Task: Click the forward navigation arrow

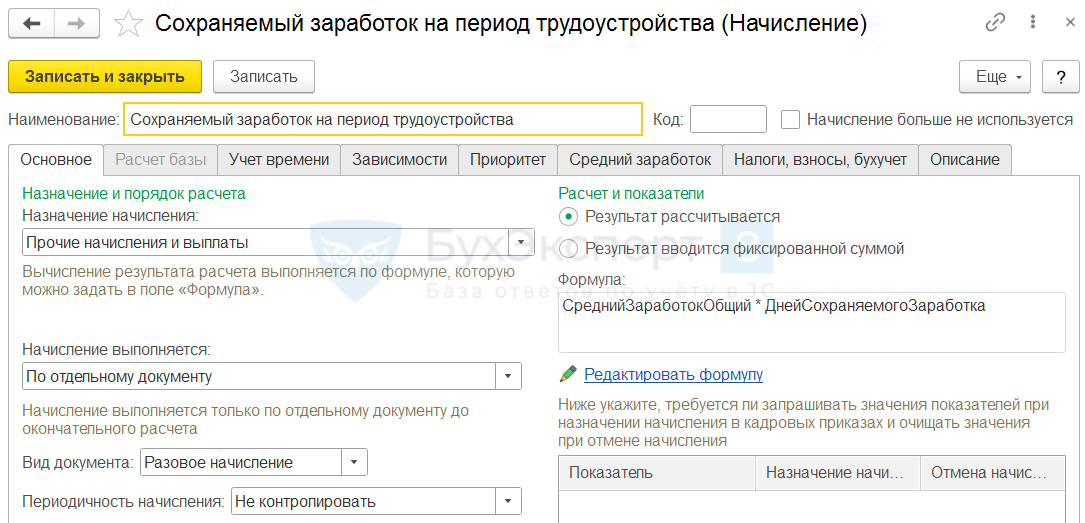Action: tap(77, 23)
